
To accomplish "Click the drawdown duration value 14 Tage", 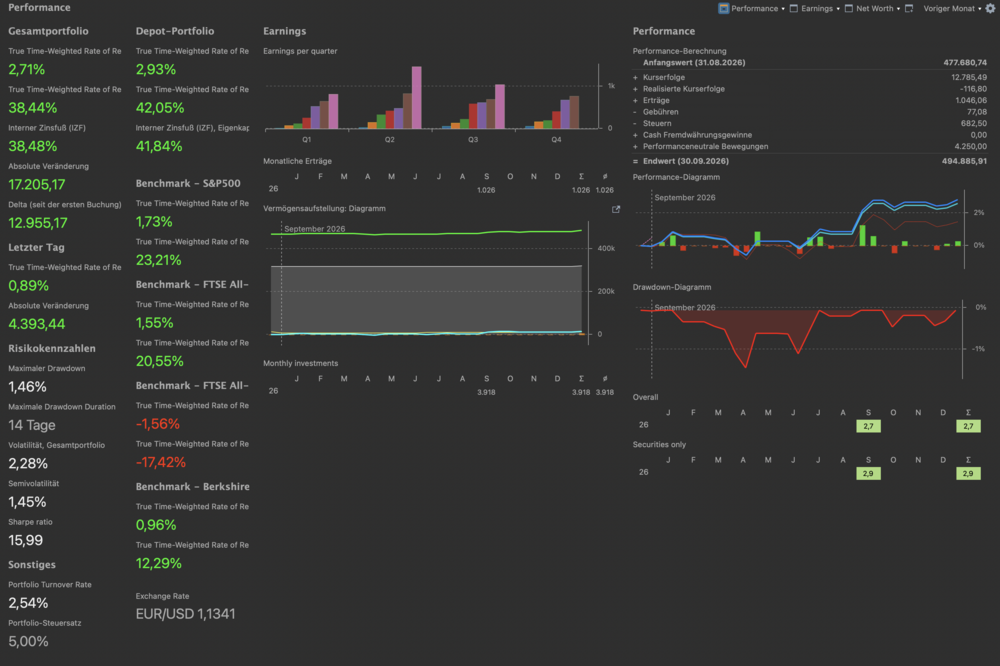I will 32,425.
